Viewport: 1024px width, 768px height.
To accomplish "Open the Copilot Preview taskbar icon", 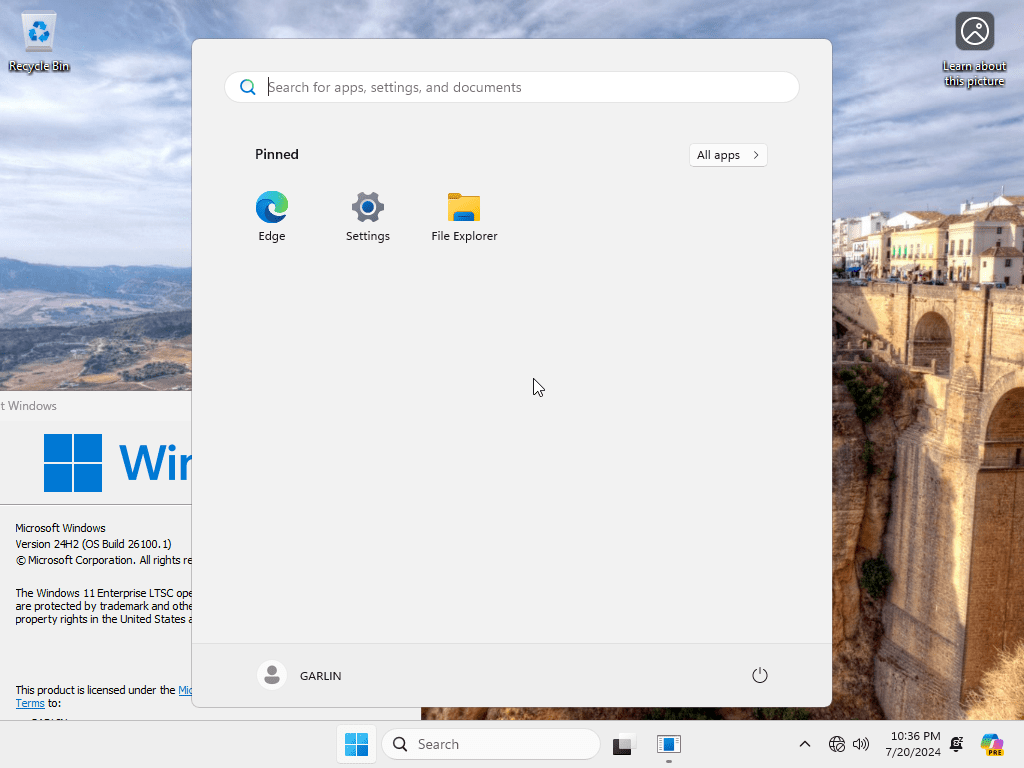I will 992,744.
